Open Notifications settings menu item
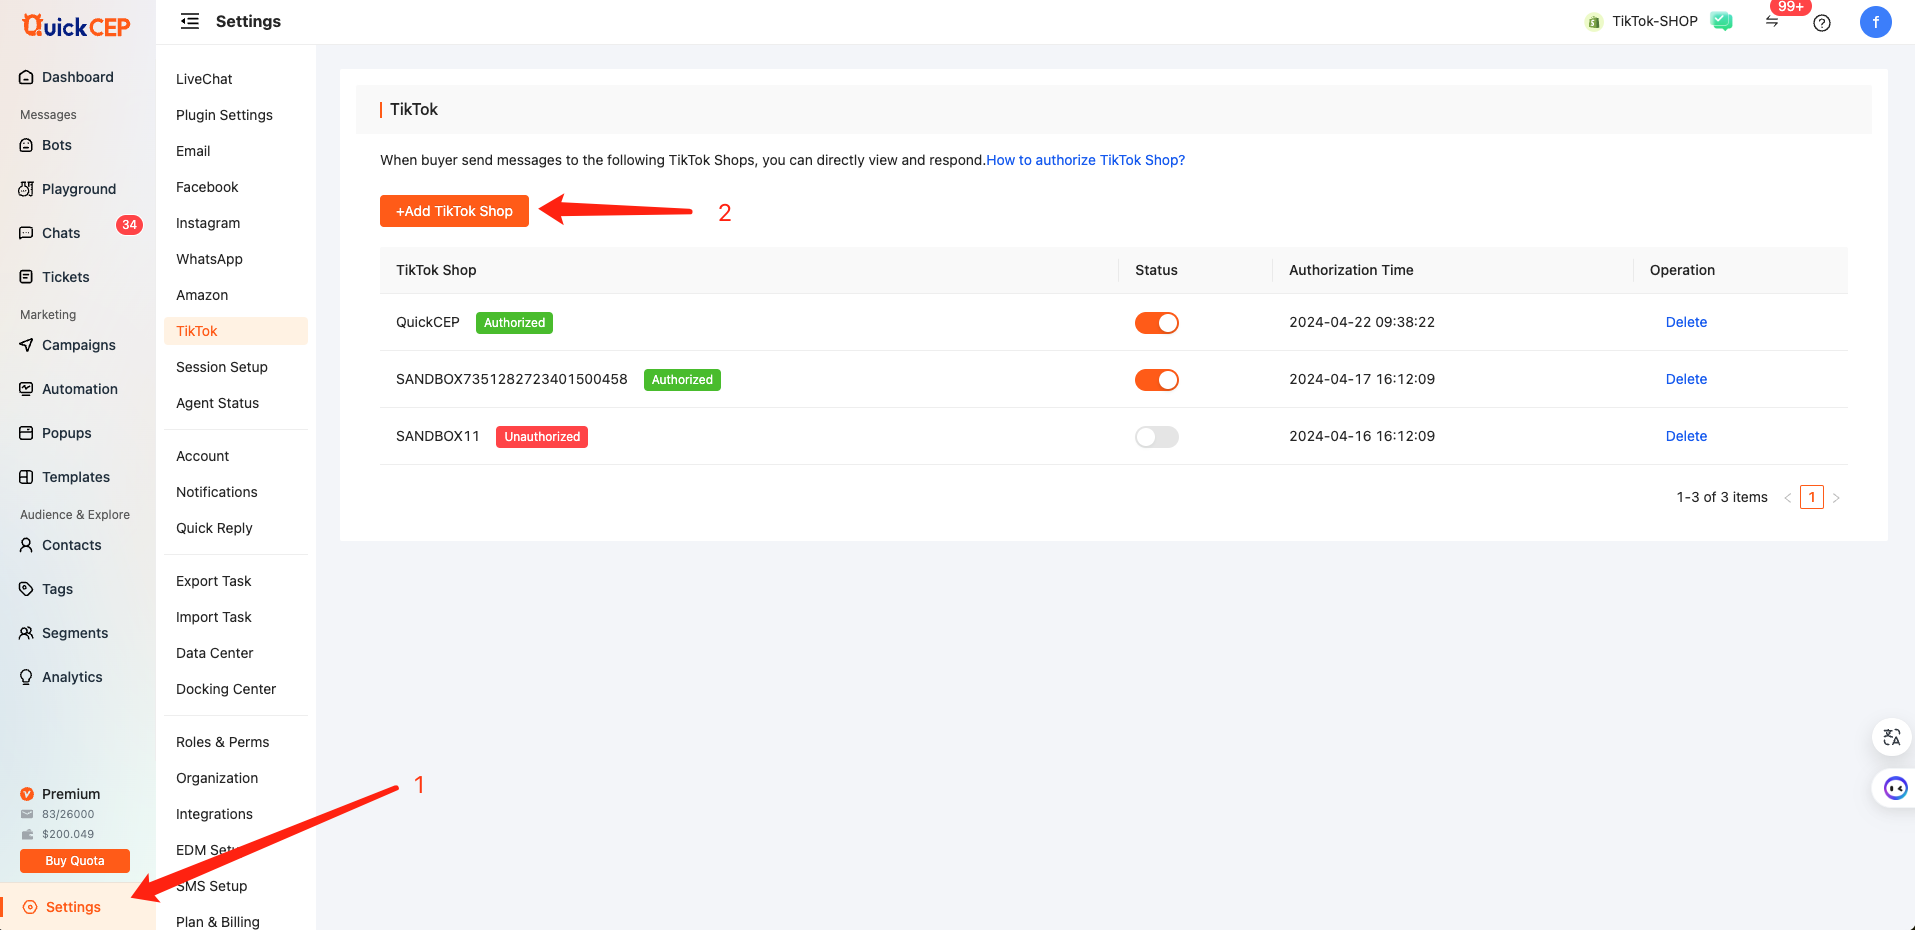Image resolution: width=1915 pixels, height=930 pixels. pyautogui.click(x=217, y=492)
